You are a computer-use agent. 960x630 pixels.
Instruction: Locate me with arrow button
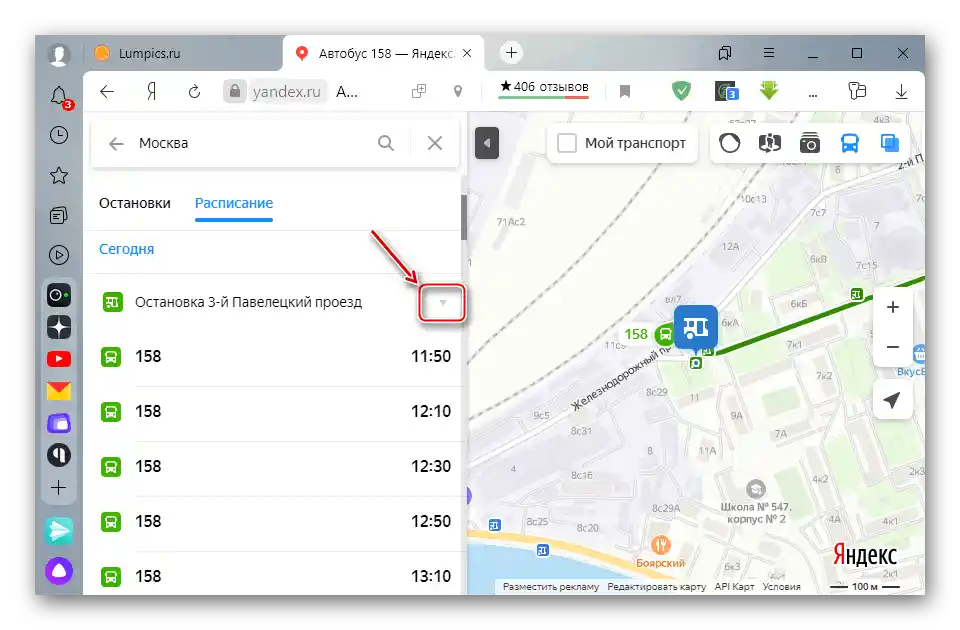(x=893, y=400)
